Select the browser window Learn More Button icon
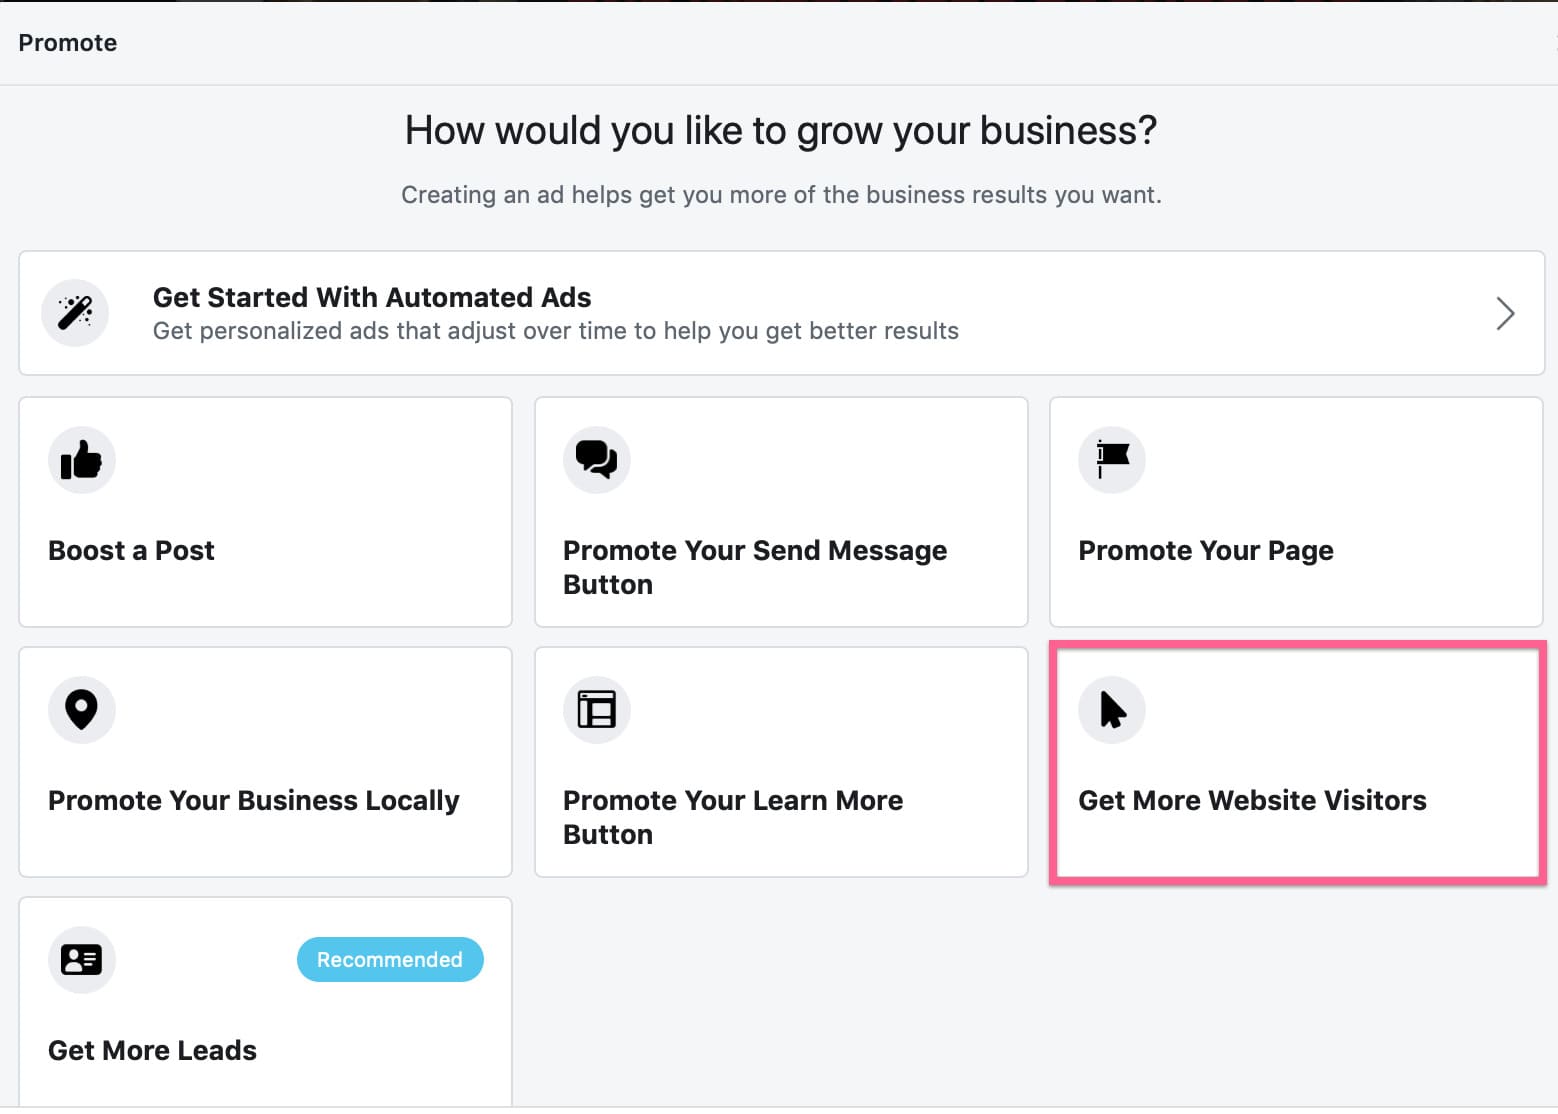The height and width of the screenshot is (1114, 1558). (x=596, y=710)
